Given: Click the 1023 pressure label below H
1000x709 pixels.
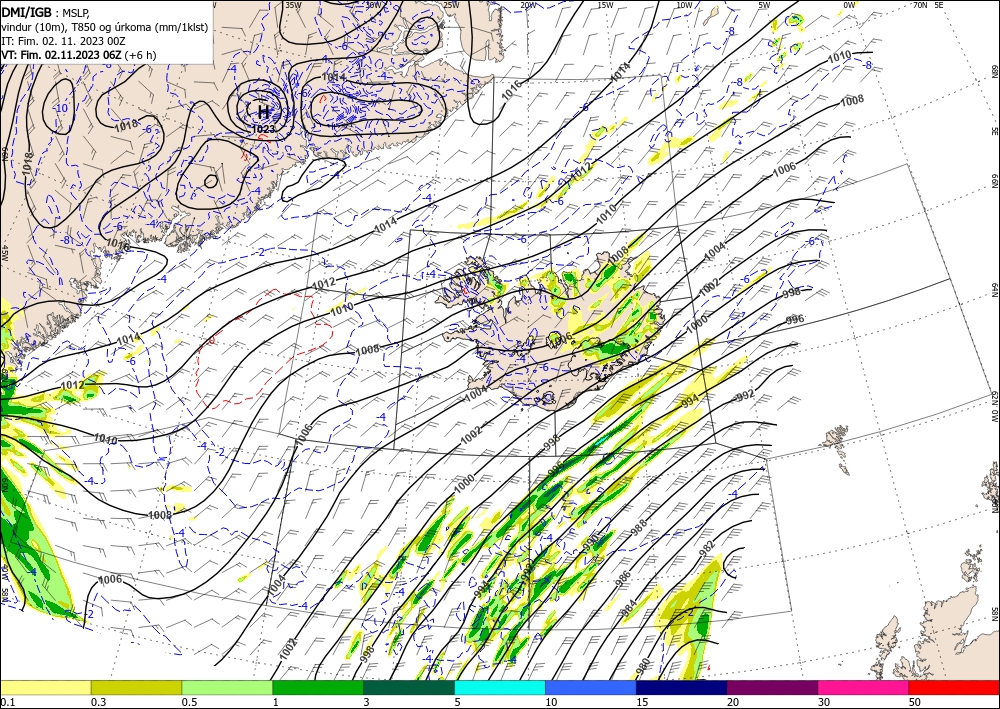Looking at the screenshot, I should [x=263, y=129].
